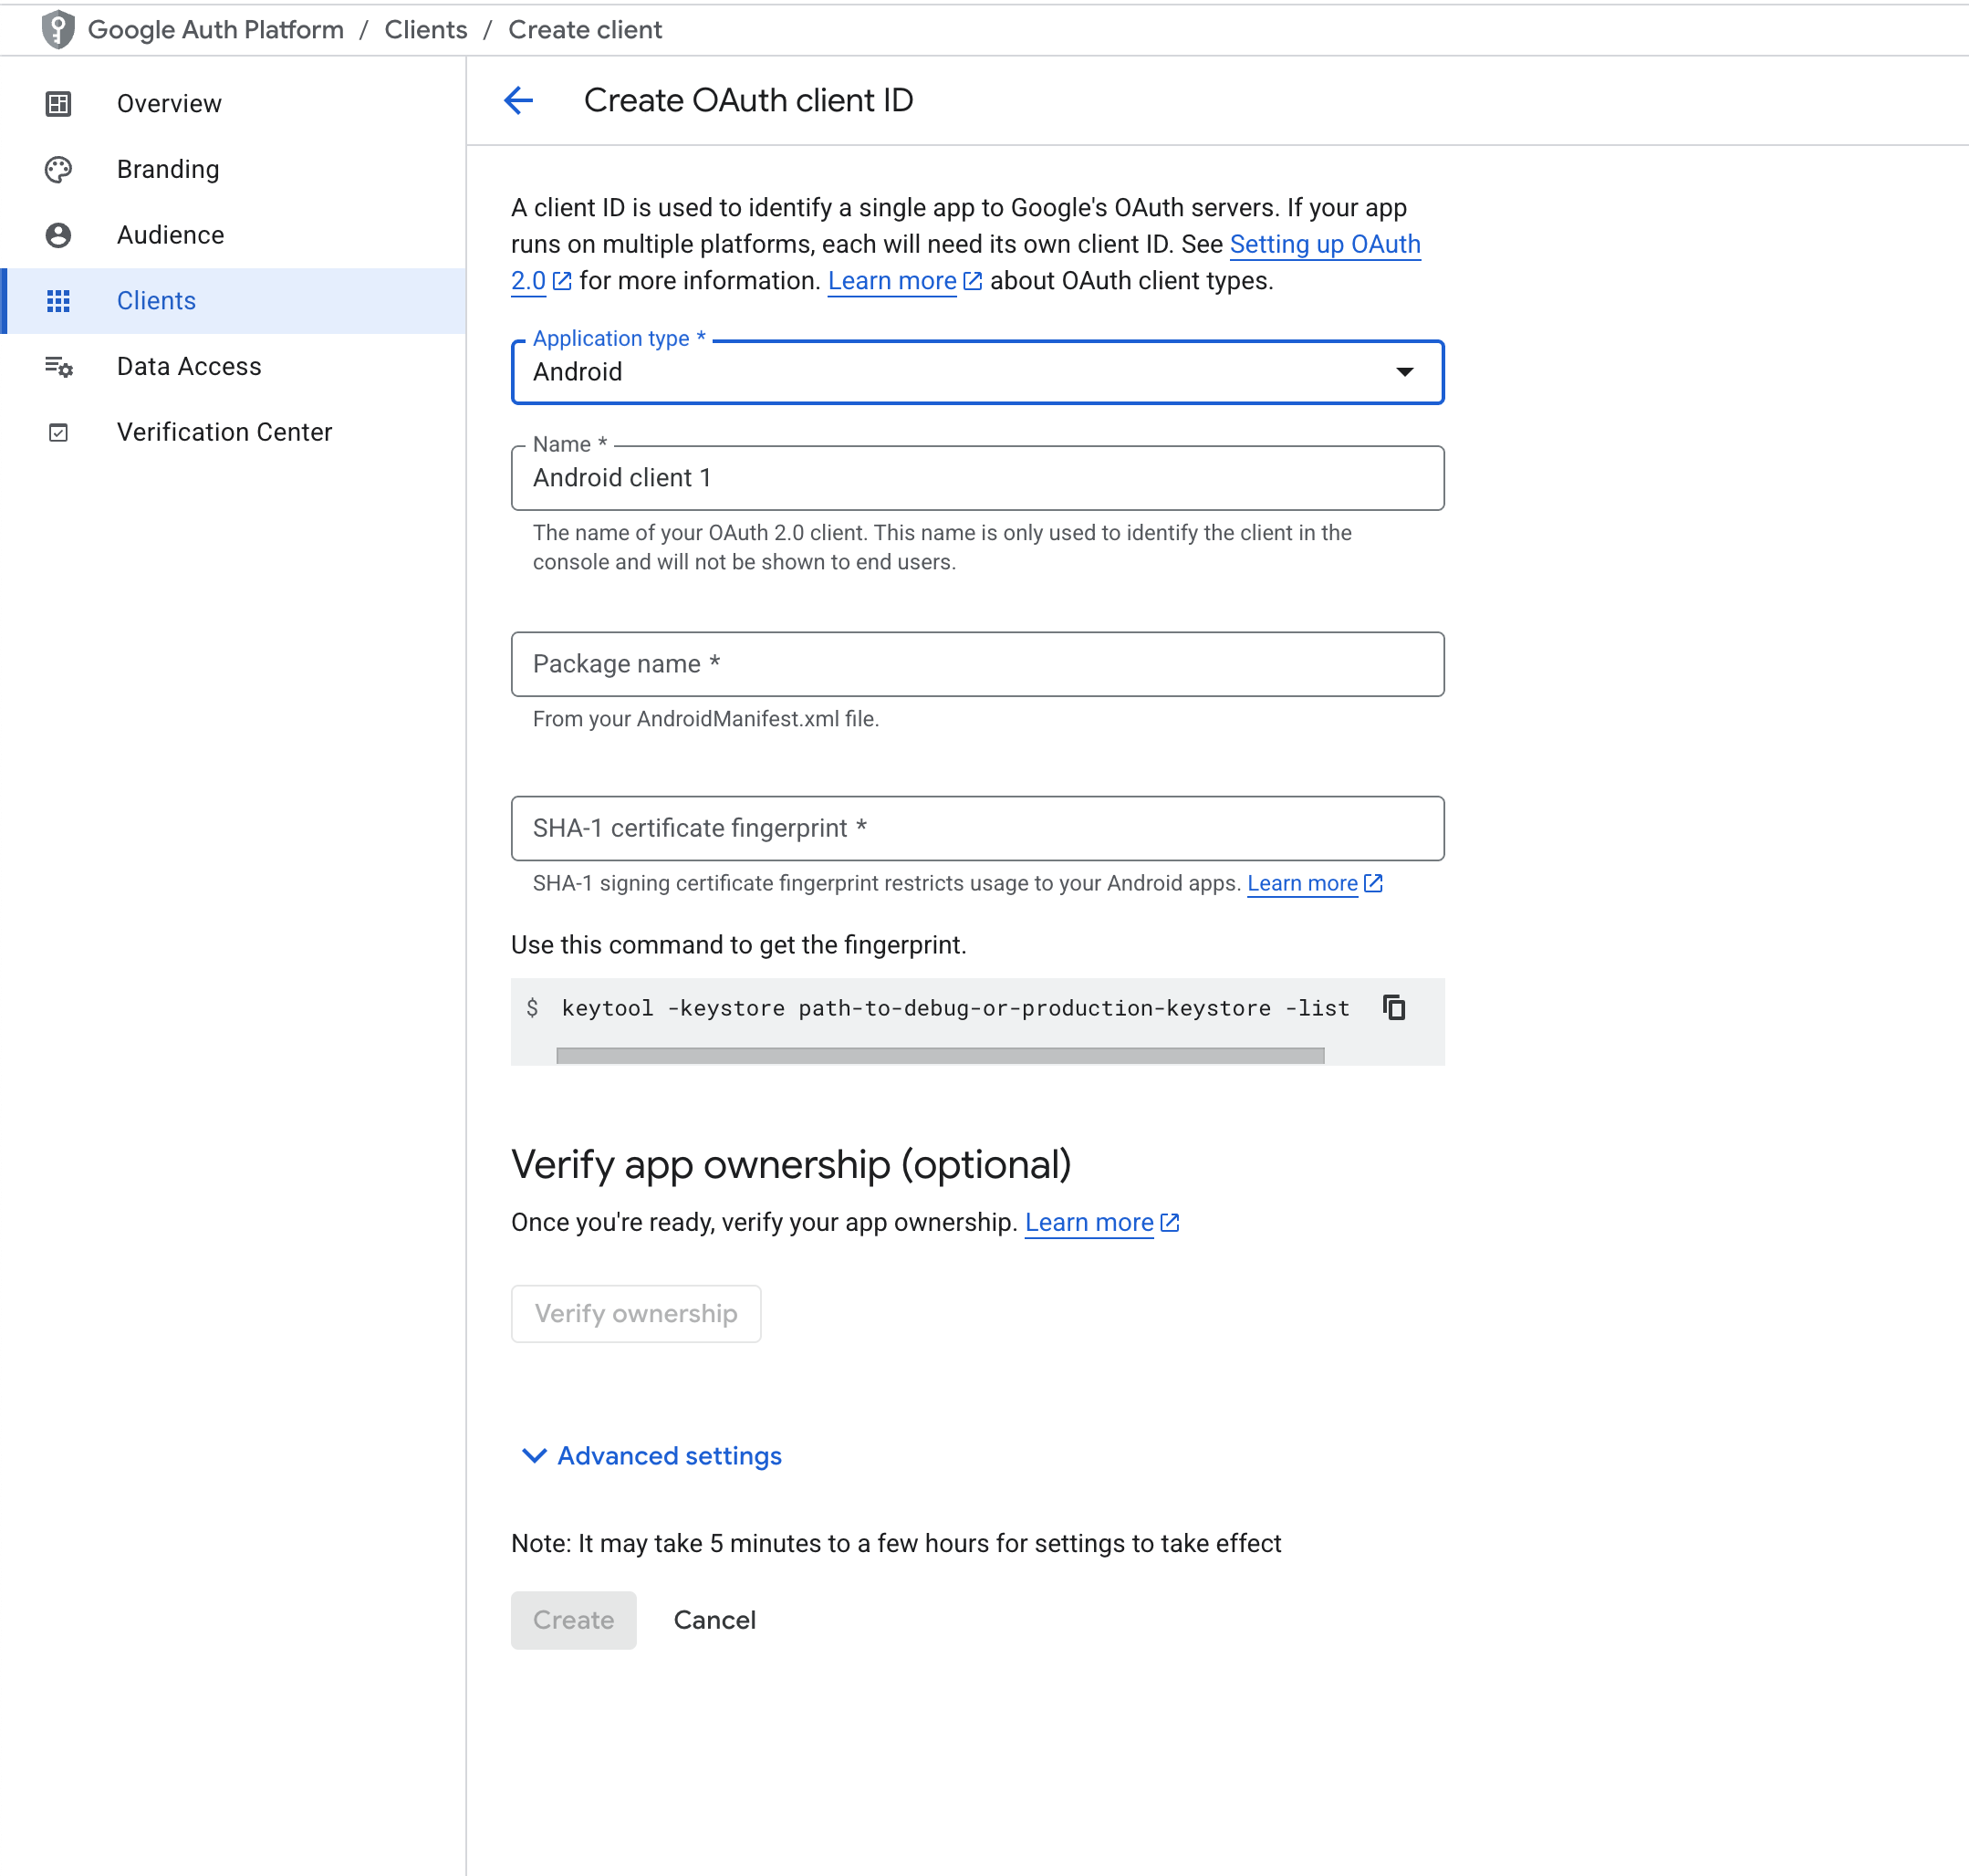1969x1876 pixels.
Task: Click the Overview dashboard icon
Action: click(x=58, y=104)
